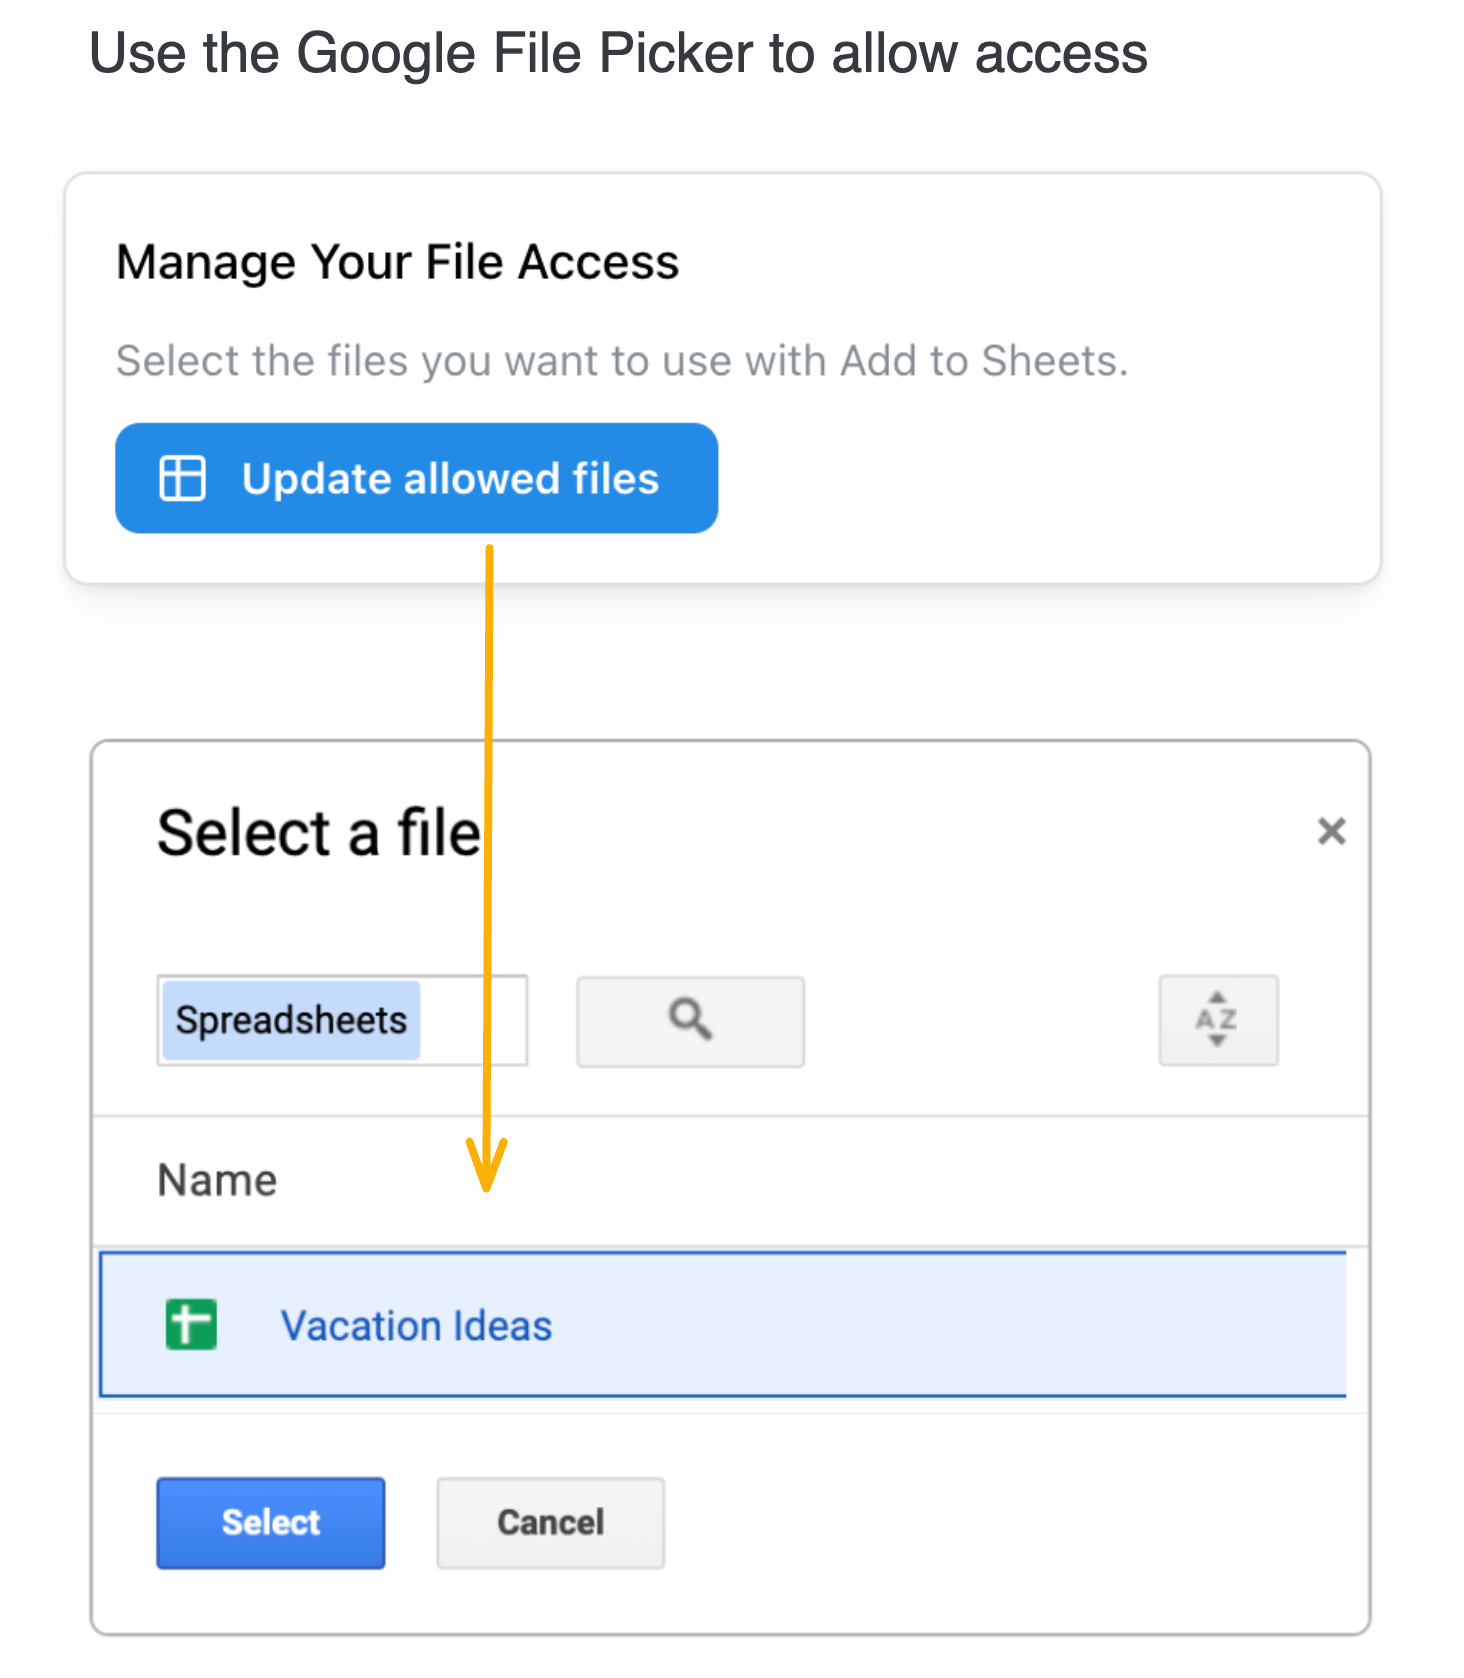Click the green Sheets icon beside Vacation Ideas
The width and height of the screenshot is (1464, 1678).
pos(191,1325)
